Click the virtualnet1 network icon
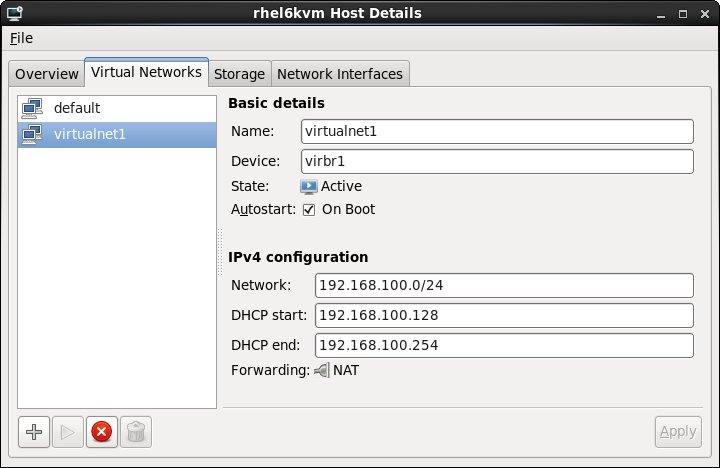The height and width of the screenshot is (468, 720). click(x=32, y=134)
